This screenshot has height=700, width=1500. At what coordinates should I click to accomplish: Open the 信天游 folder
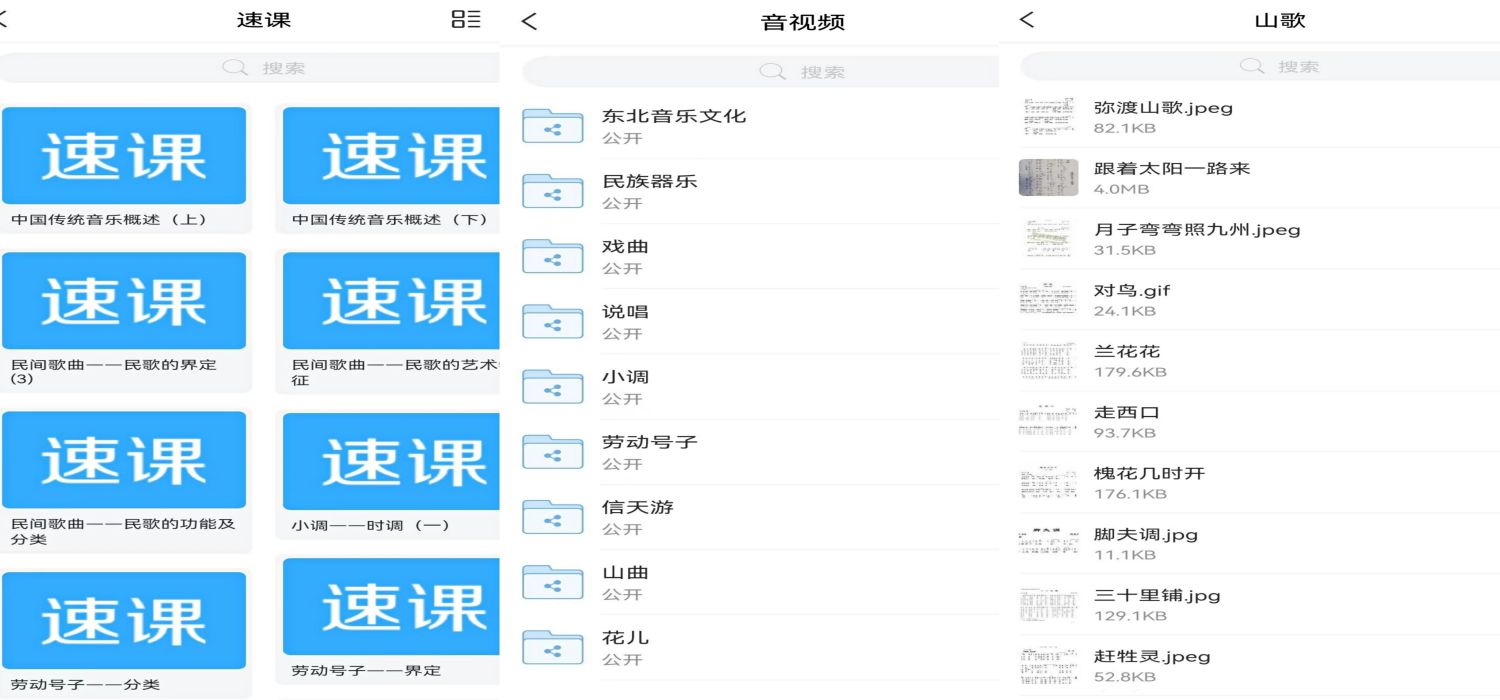[637, 507]
